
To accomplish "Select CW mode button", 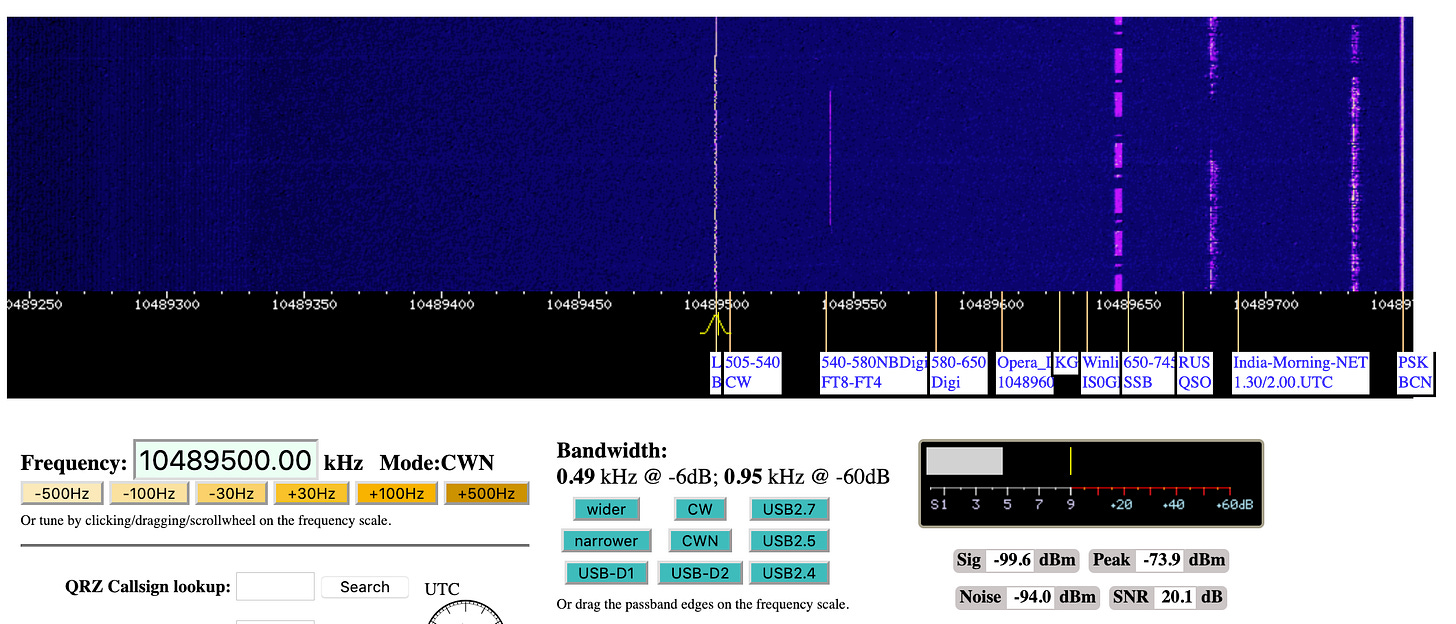I will pyautogui.click(x=700, y=509).
